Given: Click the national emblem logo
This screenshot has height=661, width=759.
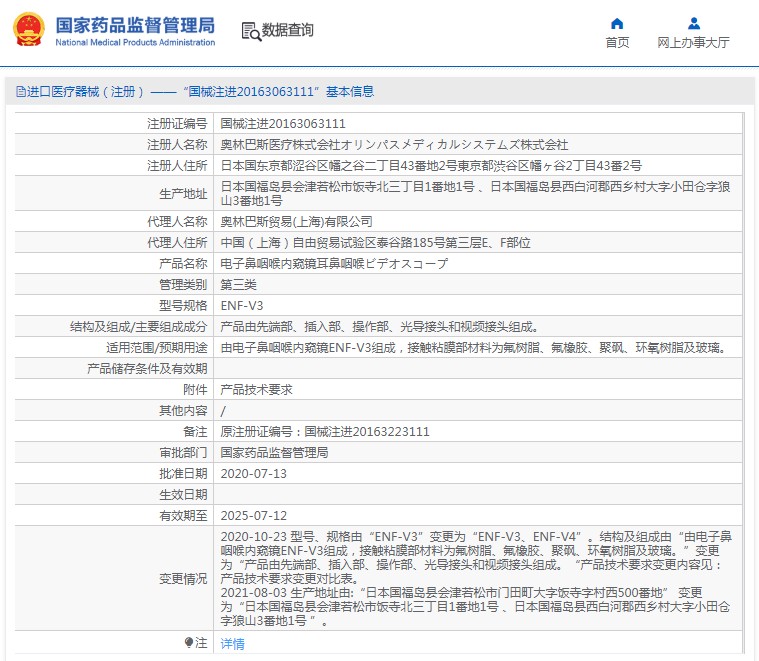Looking at the screenshot, I should click(x=29, y=29).
